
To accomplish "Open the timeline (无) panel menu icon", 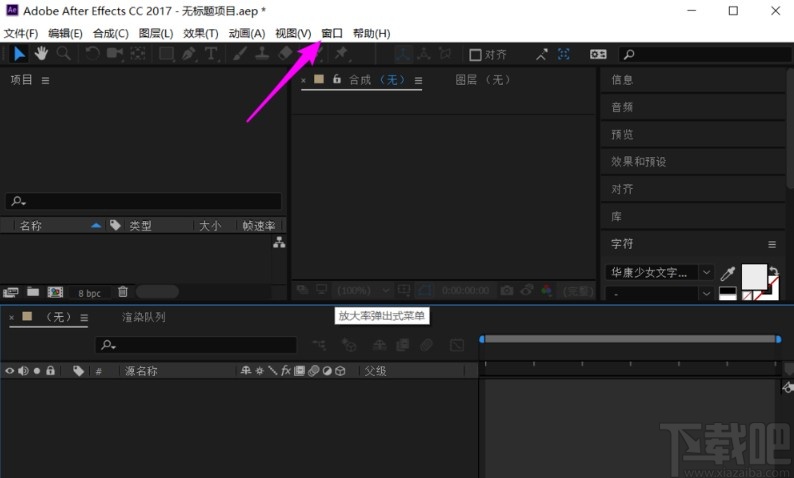I will (84, 318).
